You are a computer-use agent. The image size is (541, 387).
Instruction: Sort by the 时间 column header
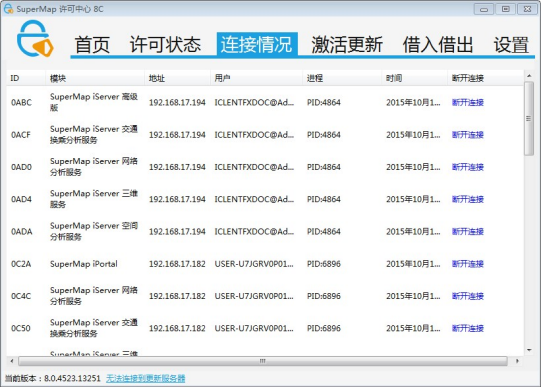coord(415,78)
